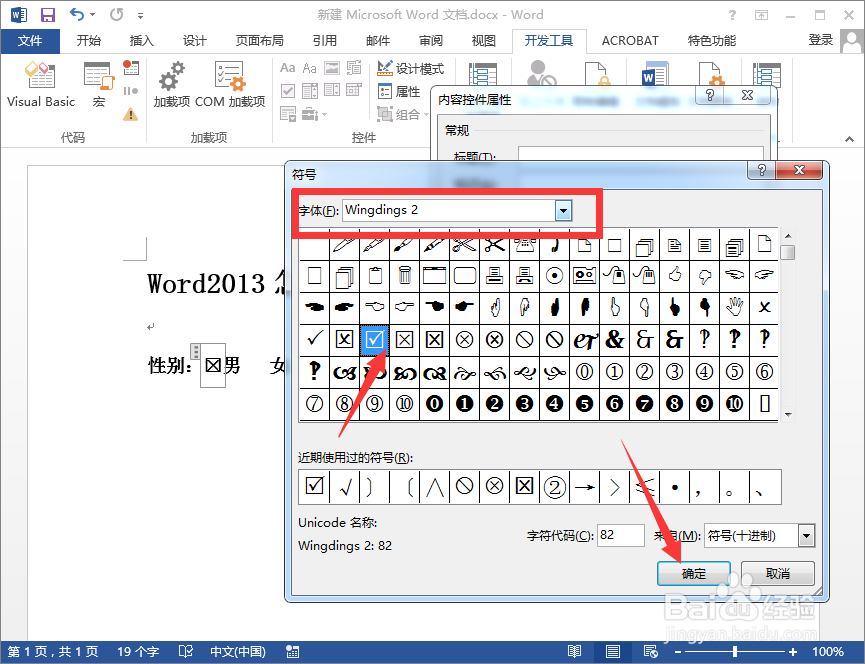Insert rich text content control
The height and width of the screenshot is (664, 865).
(287, 68)
